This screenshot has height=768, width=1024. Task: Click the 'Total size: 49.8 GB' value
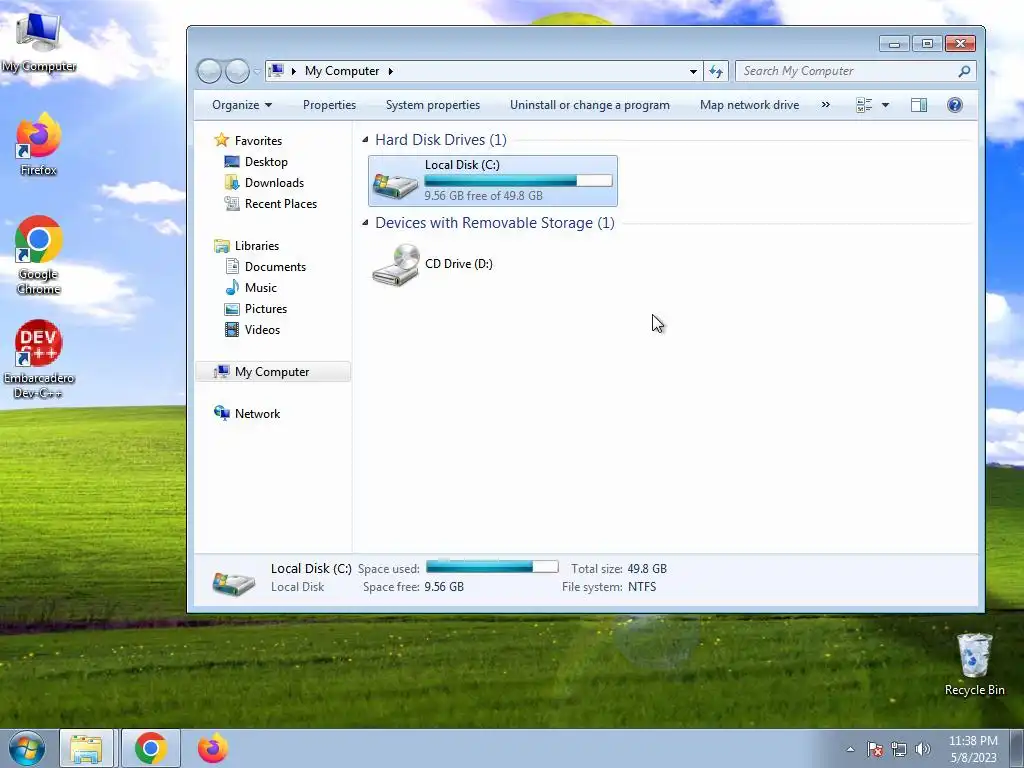[x=647, y=569]
